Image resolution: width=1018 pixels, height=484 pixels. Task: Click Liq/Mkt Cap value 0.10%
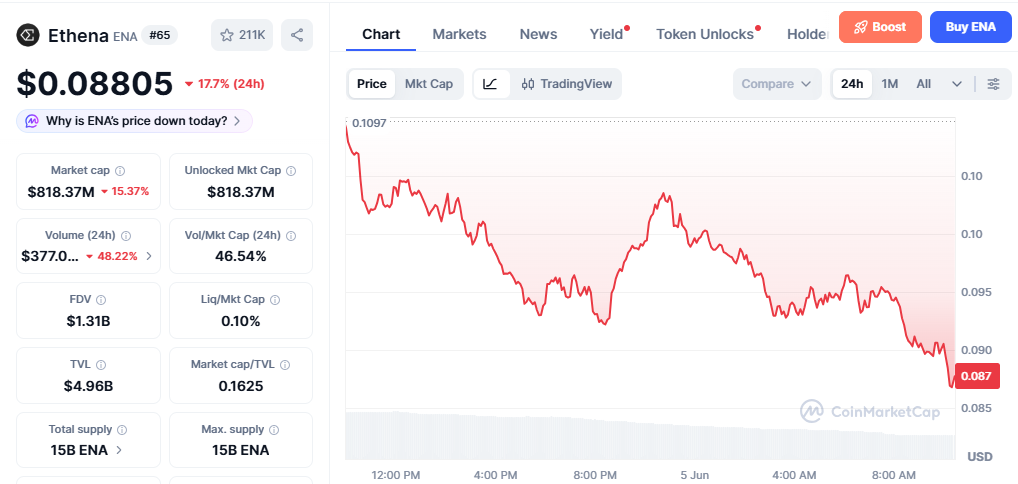click(241, 321)
